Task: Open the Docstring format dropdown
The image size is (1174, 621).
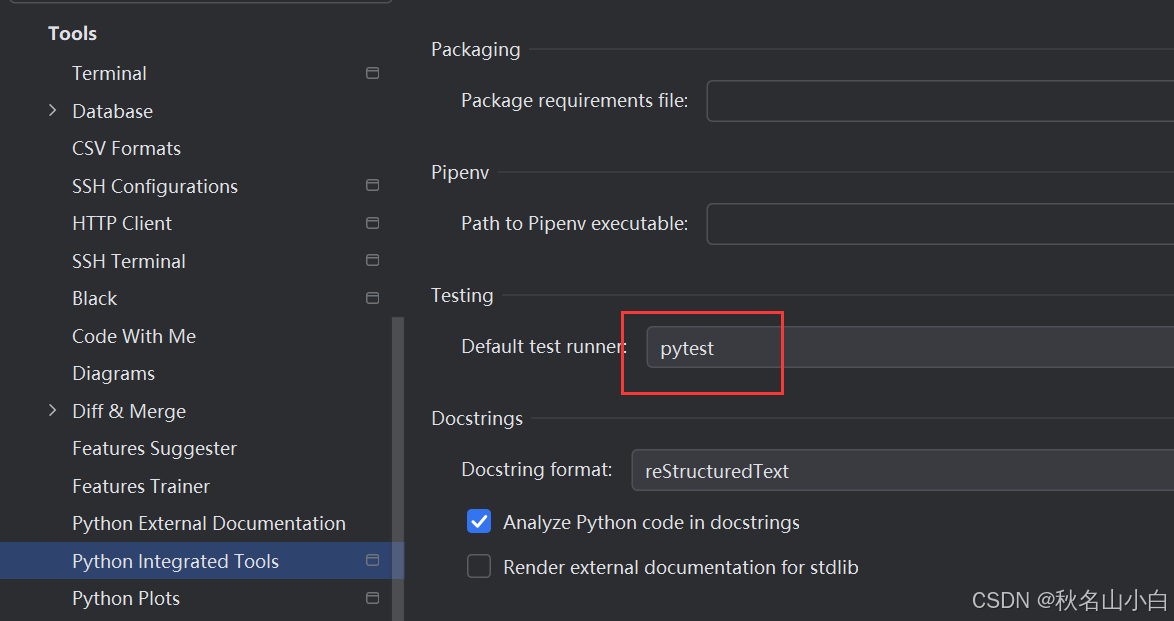Action: coord(902,470)
